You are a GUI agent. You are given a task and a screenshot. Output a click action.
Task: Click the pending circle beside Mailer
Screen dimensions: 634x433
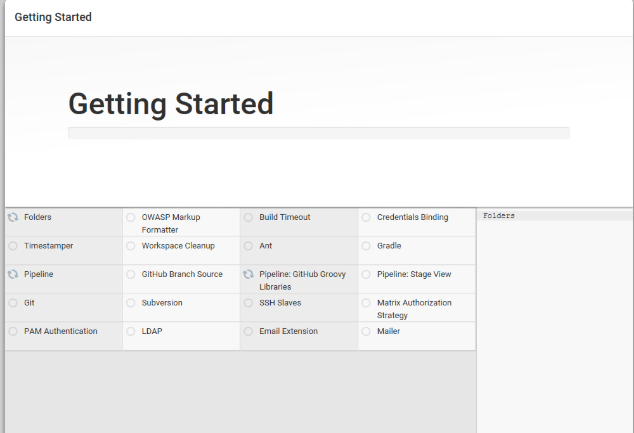point(366,332)
